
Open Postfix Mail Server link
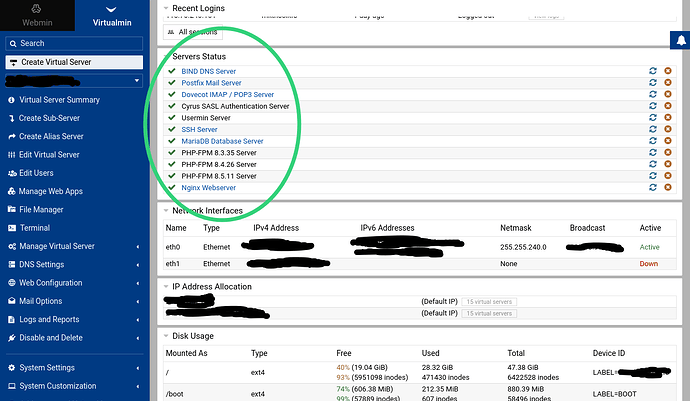coord(211,83)
